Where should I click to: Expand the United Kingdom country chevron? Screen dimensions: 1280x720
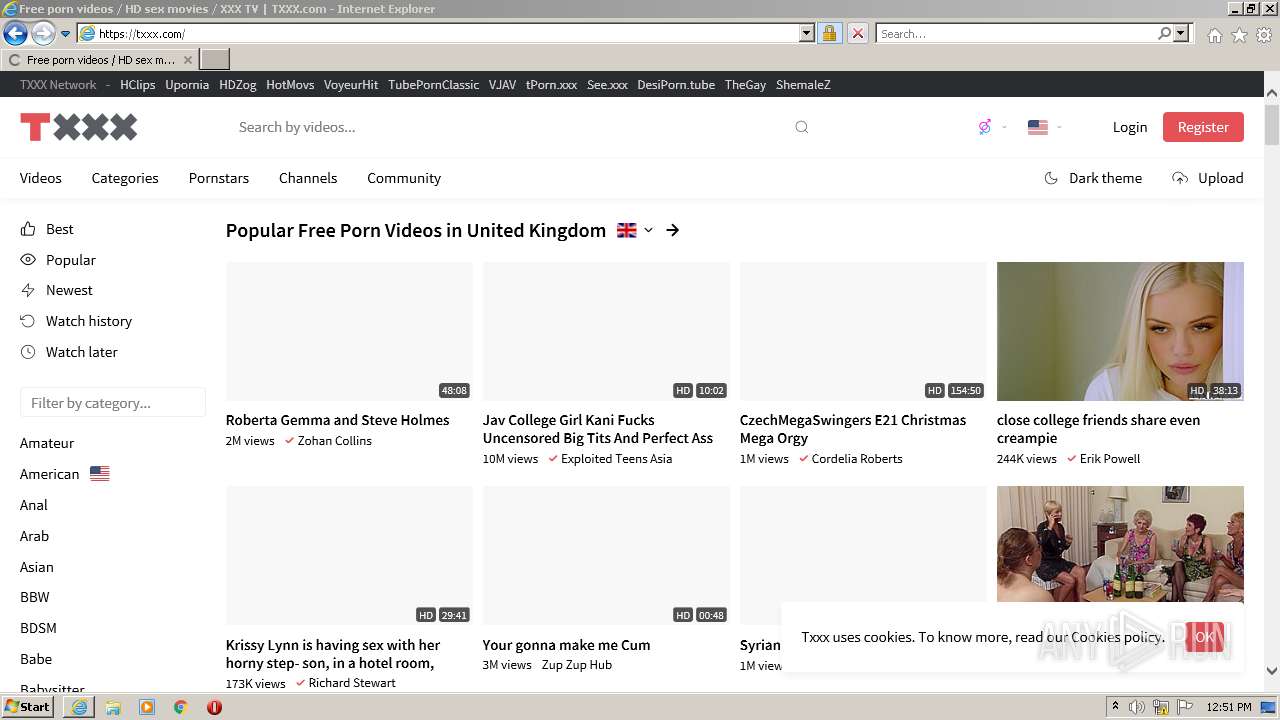(x=648, y=230)
